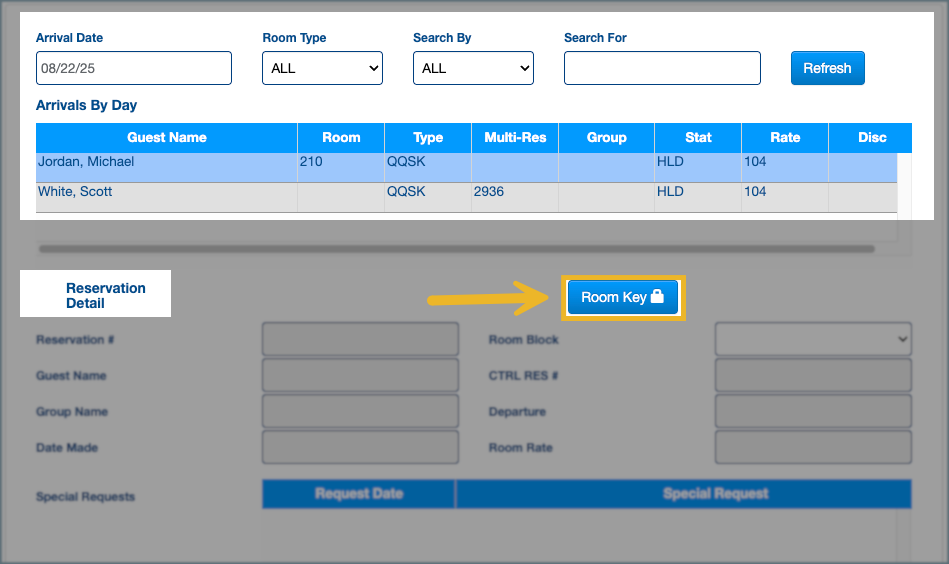This screenshot has height=564, width=949.
Task: Click the Multi-Res value 2936
Action: click(x=489, y=192)
